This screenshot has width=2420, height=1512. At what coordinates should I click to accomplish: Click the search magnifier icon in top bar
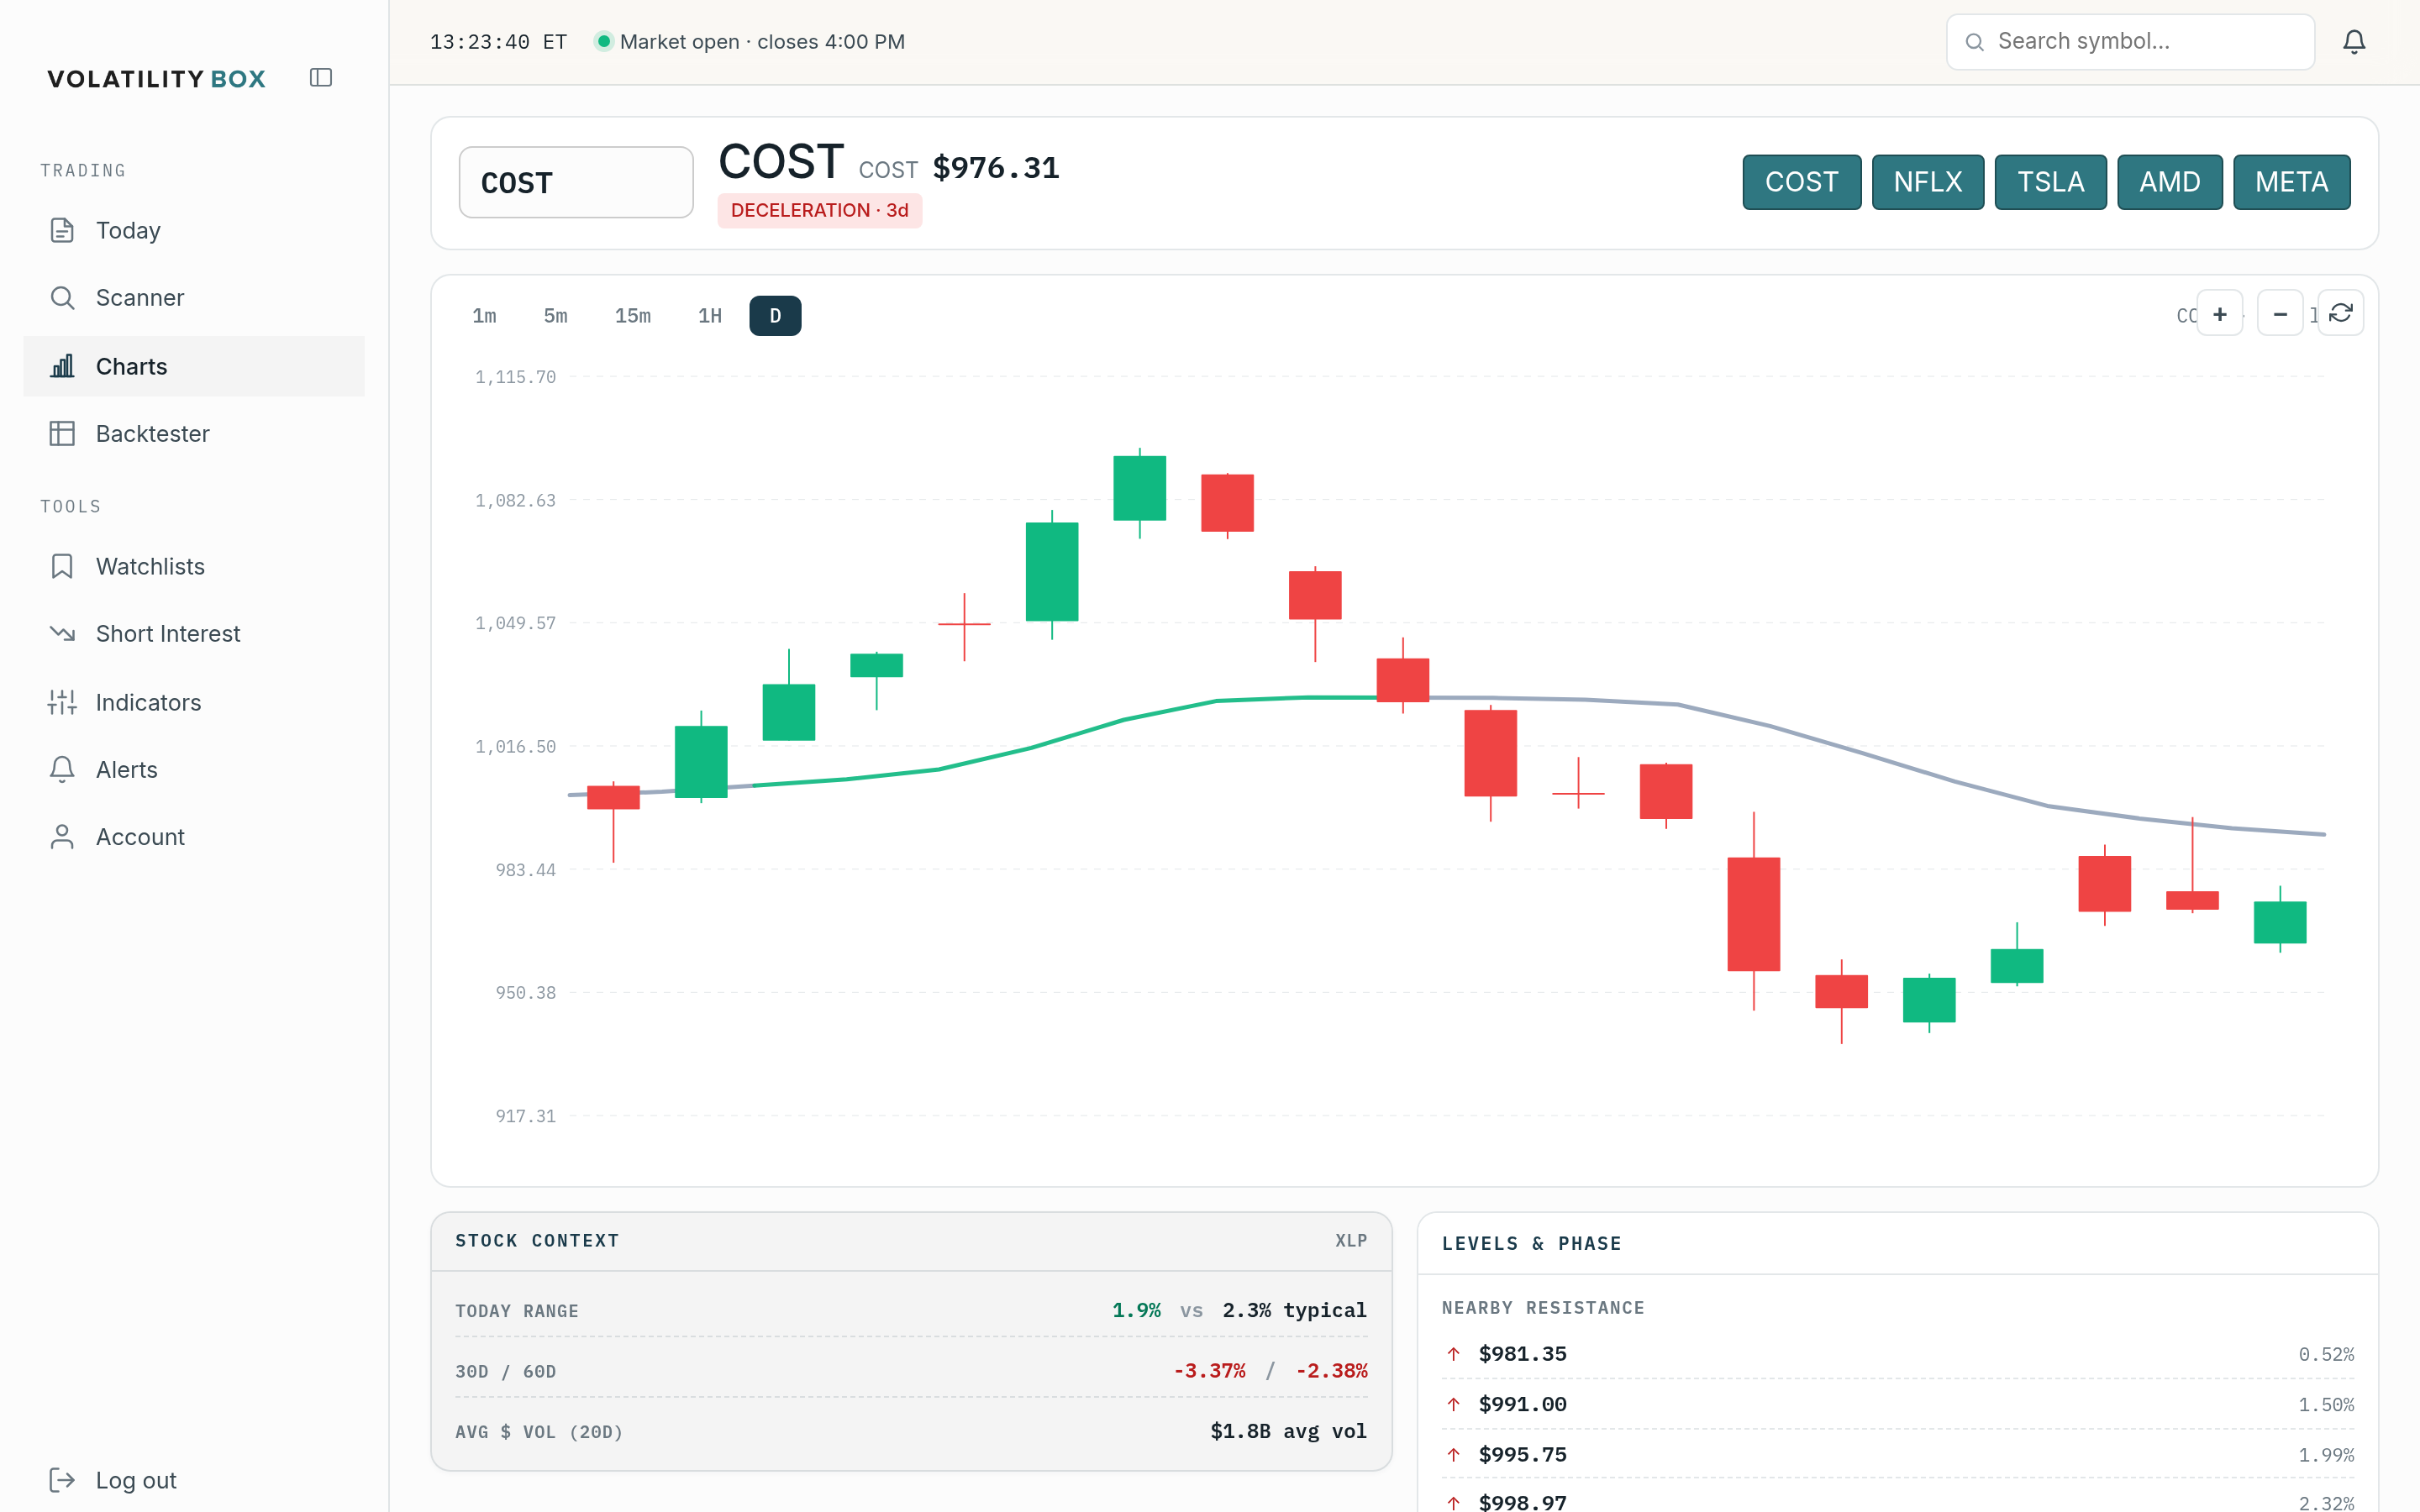1974,42
